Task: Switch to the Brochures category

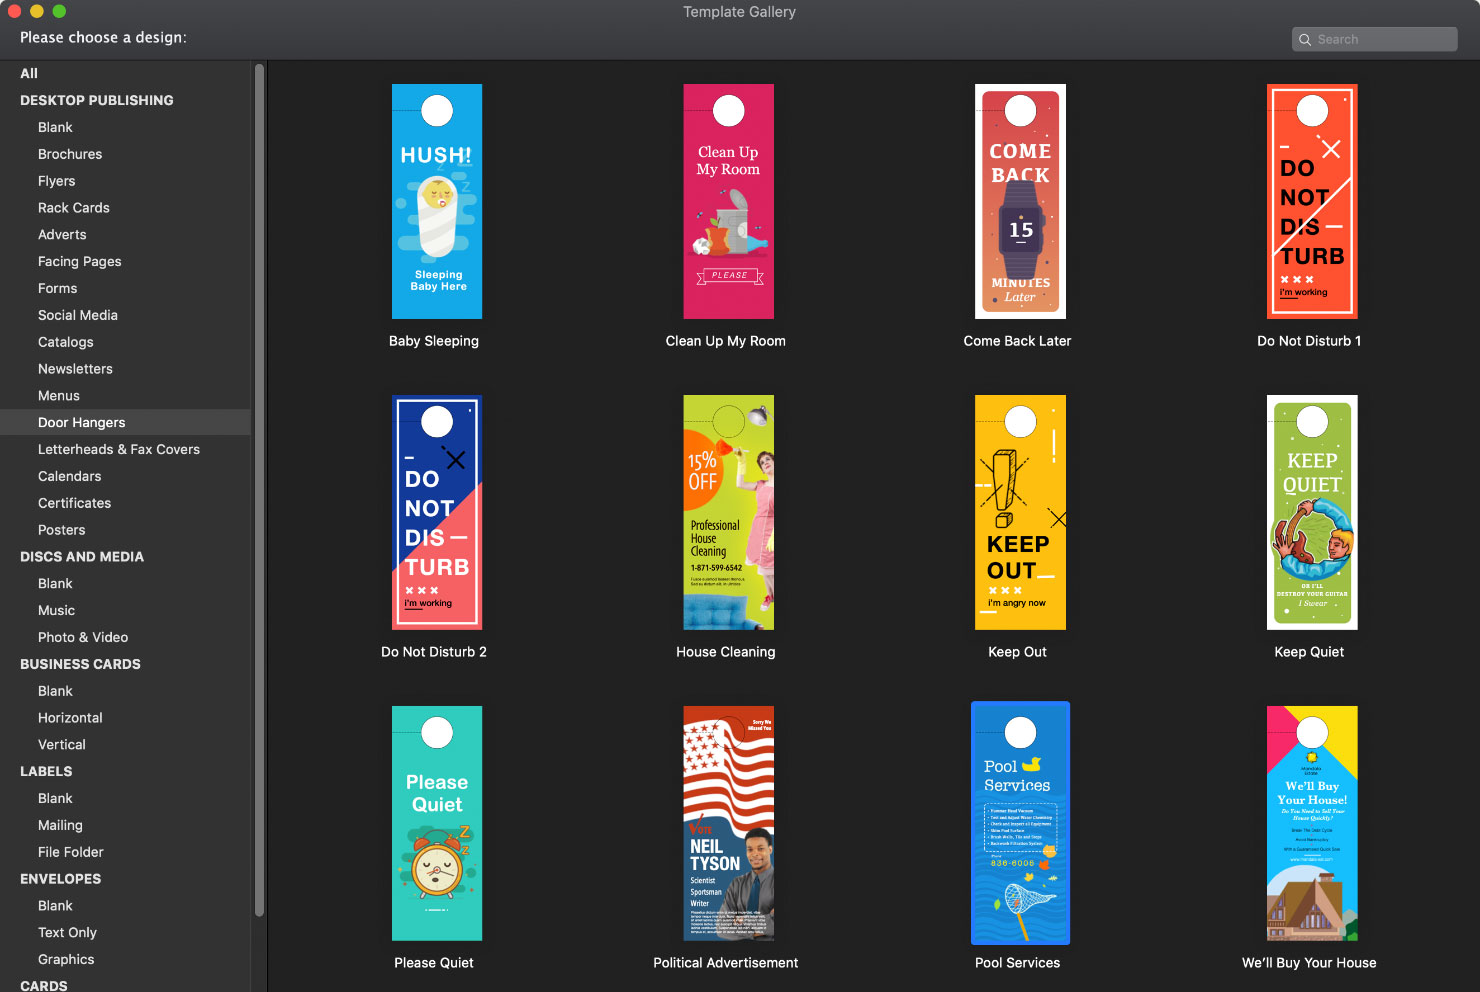Action: click(x=70, y=154)
